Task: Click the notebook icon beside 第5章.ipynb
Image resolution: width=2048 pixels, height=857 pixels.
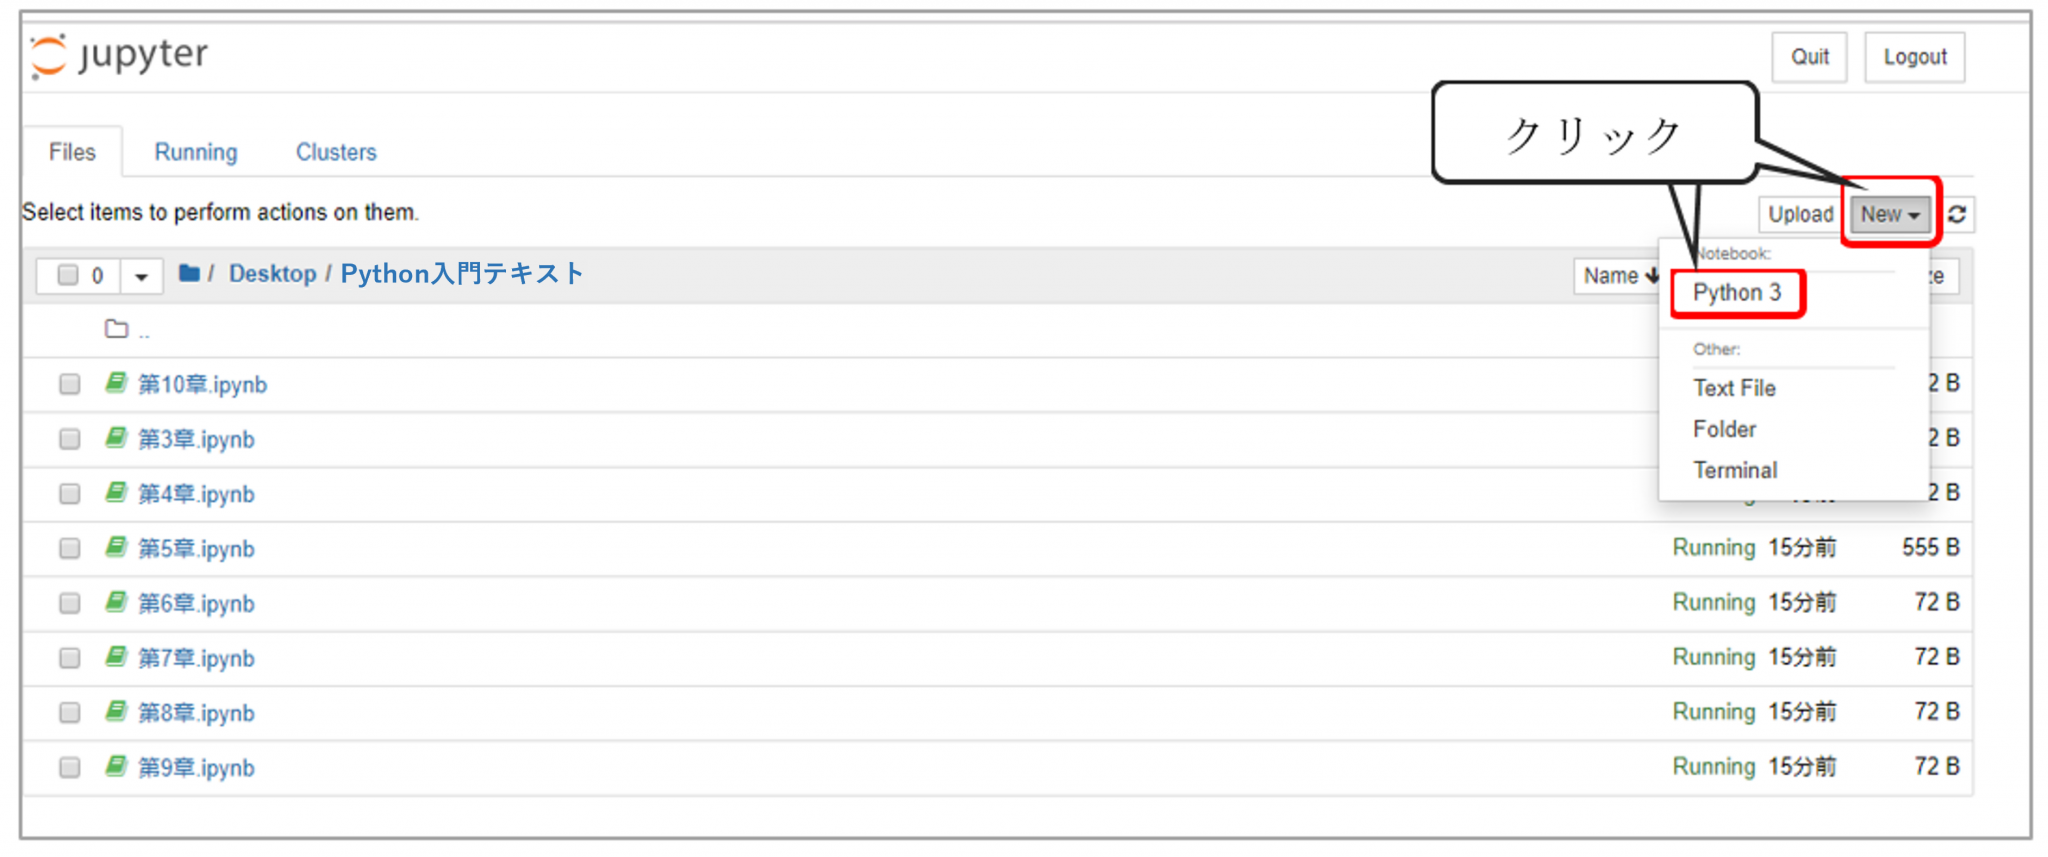Action: point(117,547)
